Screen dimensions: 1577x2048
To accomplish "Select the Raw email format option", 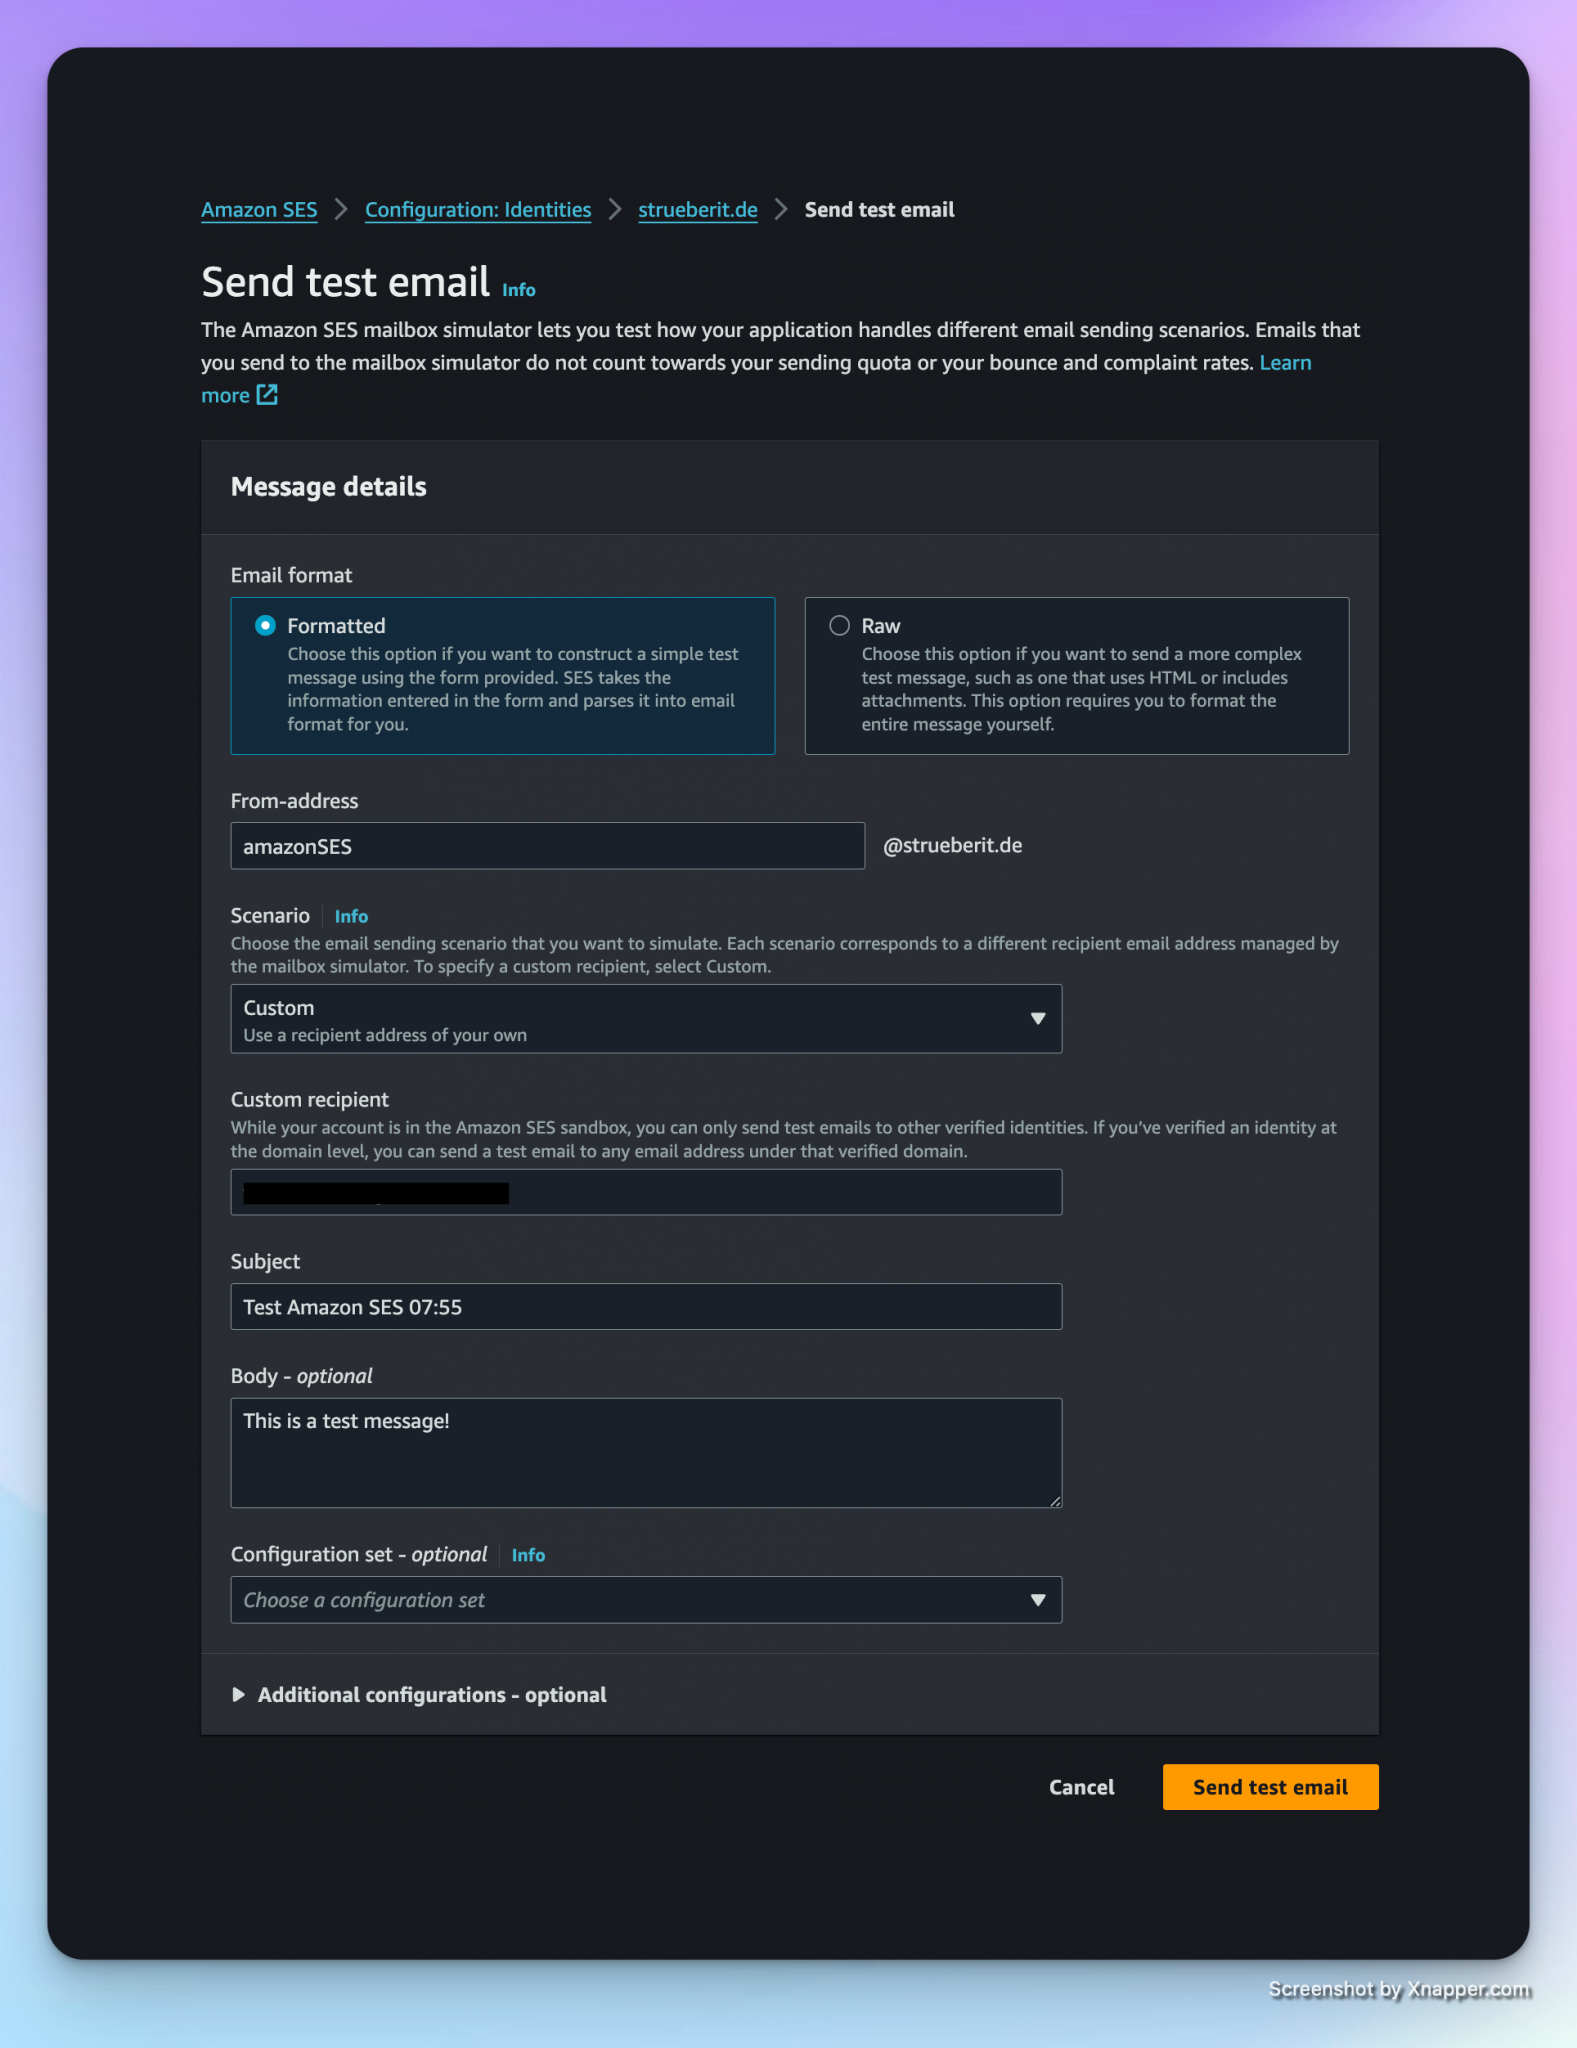I will (839, 626).
